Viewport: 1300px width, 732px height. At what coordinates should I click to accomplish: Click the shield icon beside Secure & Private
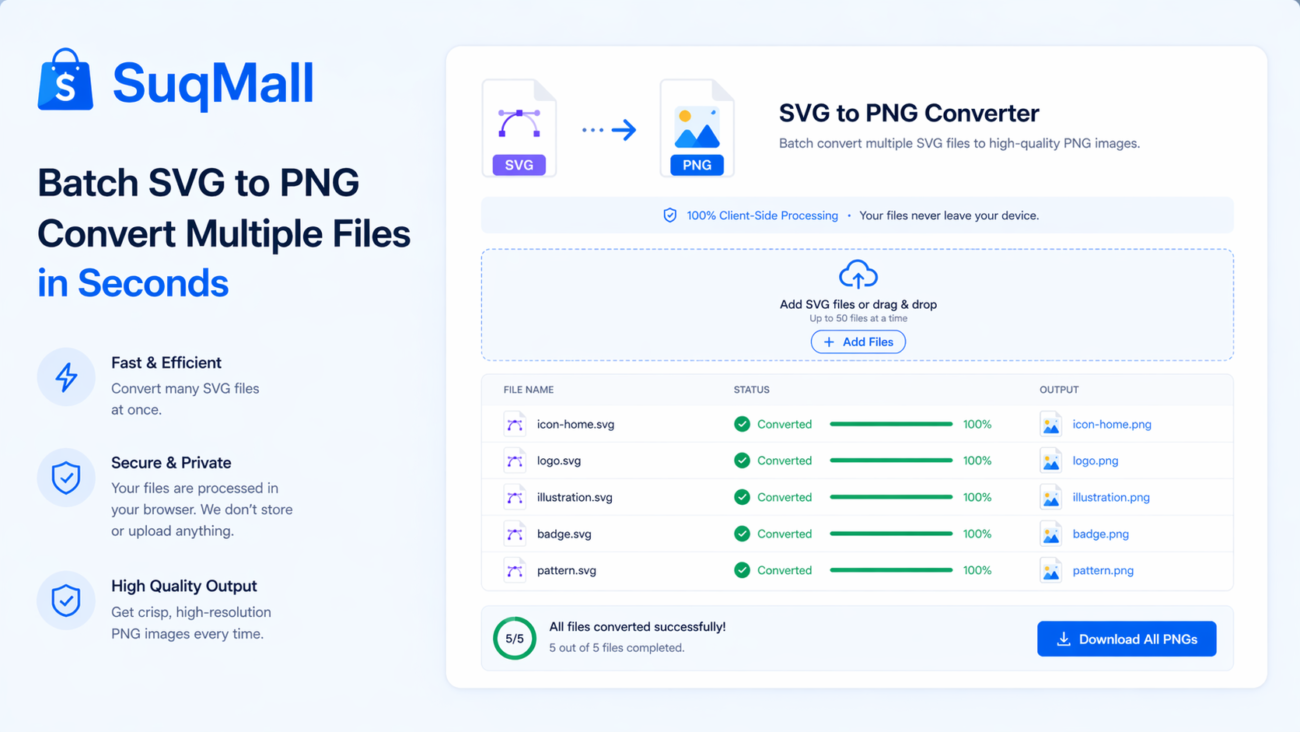click(65, 477)
